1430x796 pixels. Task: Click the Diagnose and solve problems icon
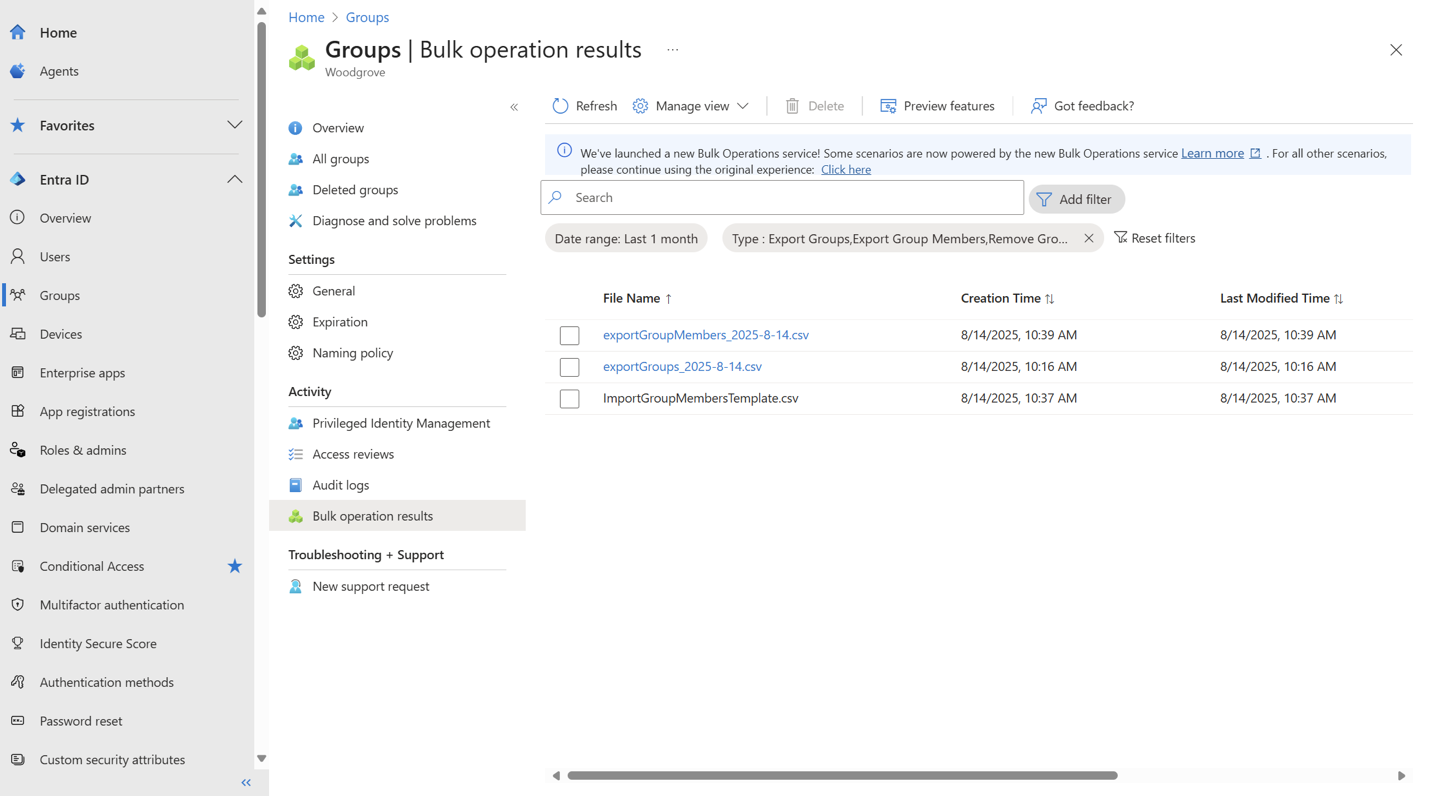coord(296,221)
